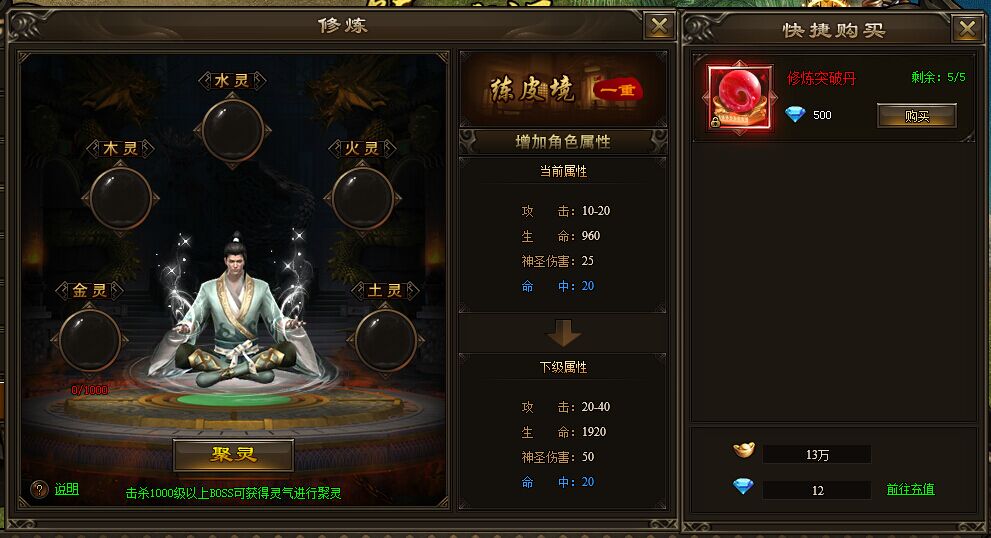This screenshot has height=538, width=991.
Task: Click the question mark help icon
Action: 39,489
